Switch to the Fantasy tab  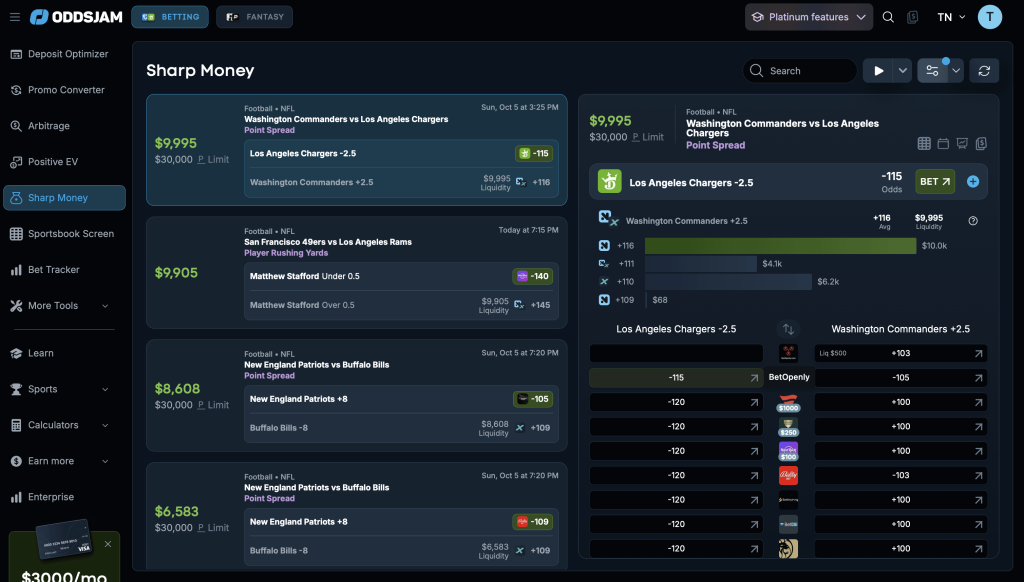[x=254, y=17]
